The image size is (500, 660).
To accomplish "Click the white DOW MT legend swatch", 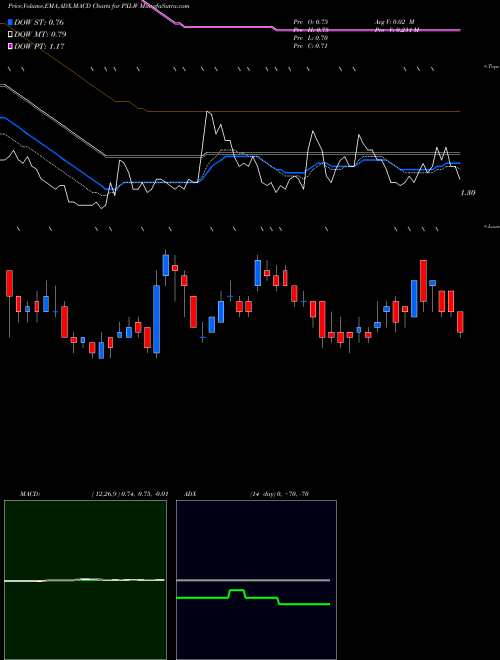I will pyautogui.click(x=11, y=34).
